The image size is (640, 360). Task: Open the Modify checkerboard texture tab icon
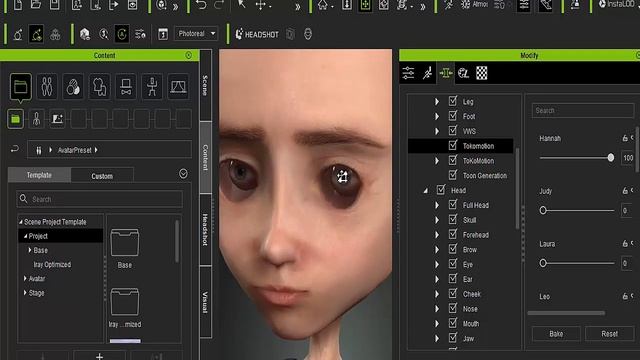pyautogui.click(x=482, y=73)
